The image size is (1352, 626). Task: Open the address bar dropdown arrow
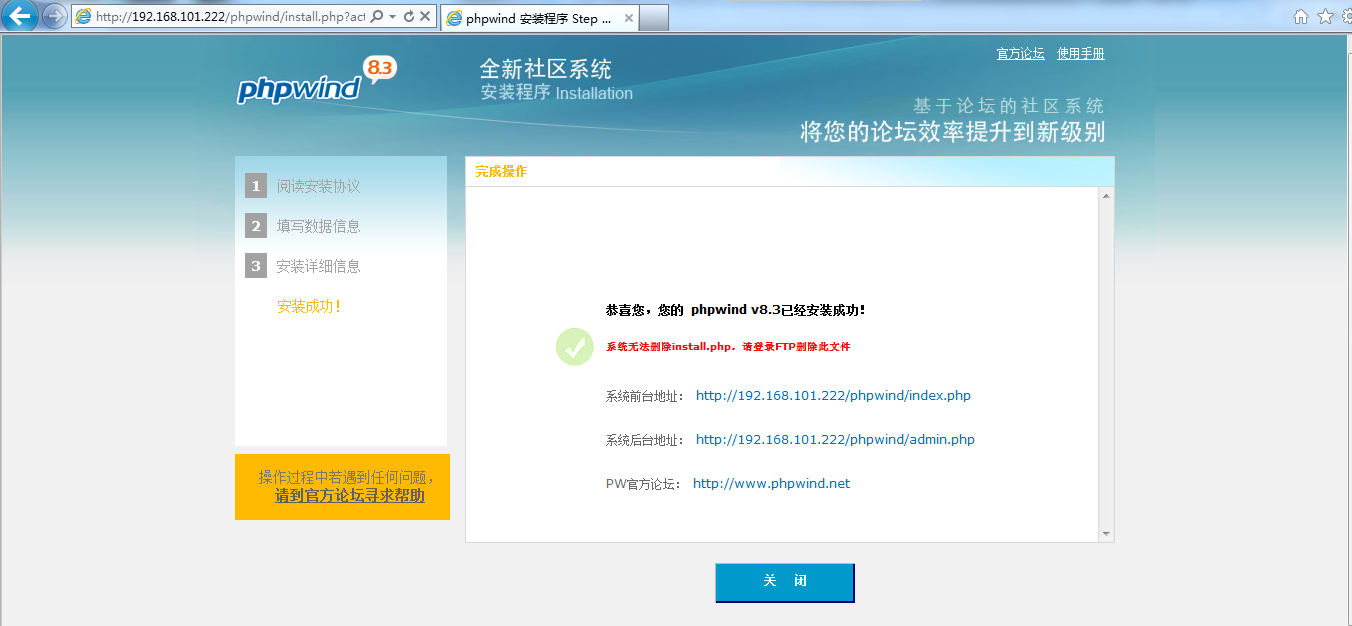coord(392,17)
